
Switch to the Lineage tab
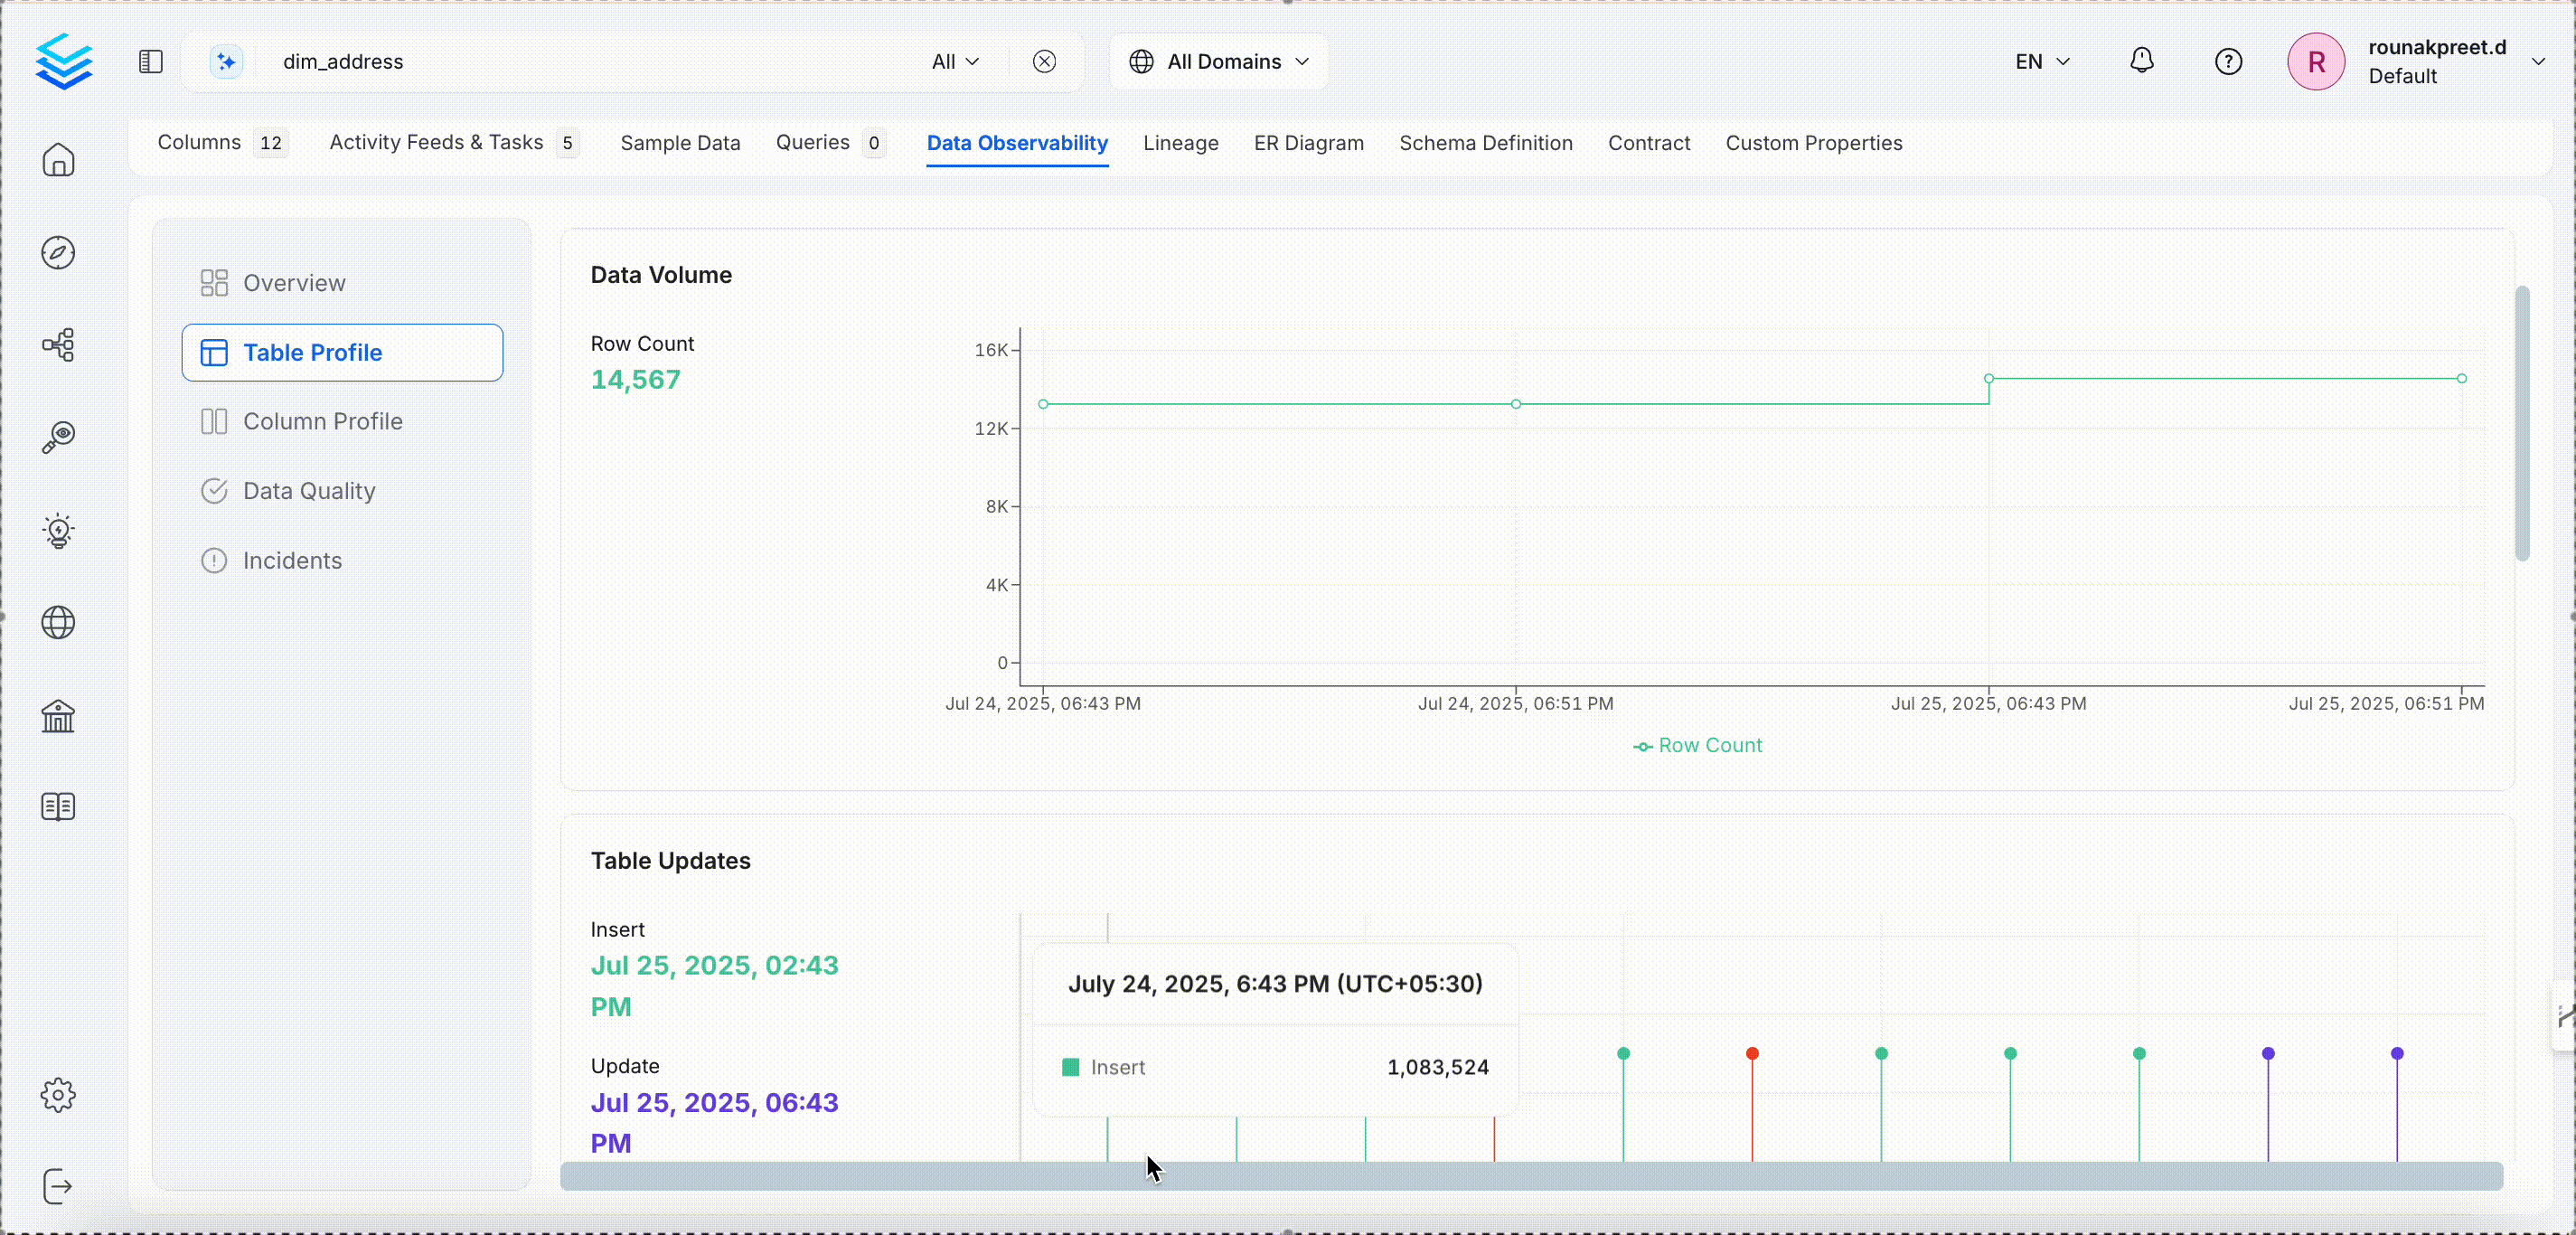coord(1180,143)
